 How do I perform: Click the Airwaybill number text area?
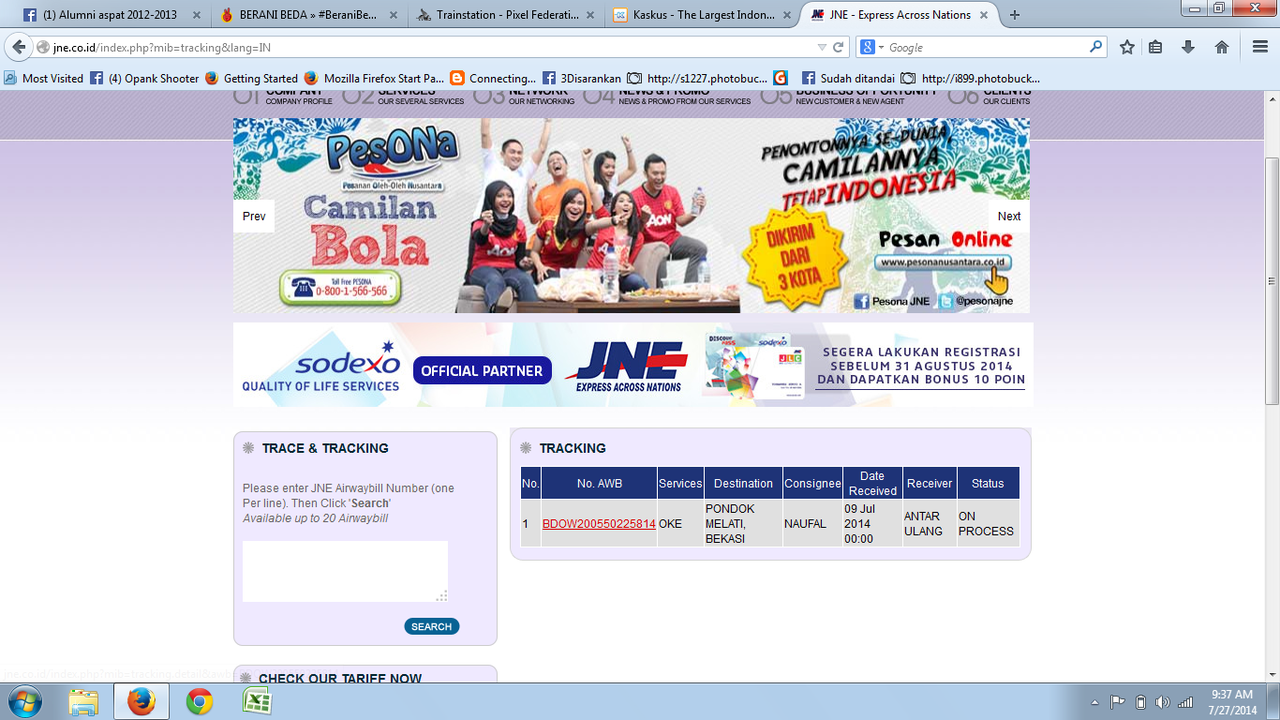tap(345, 571)
